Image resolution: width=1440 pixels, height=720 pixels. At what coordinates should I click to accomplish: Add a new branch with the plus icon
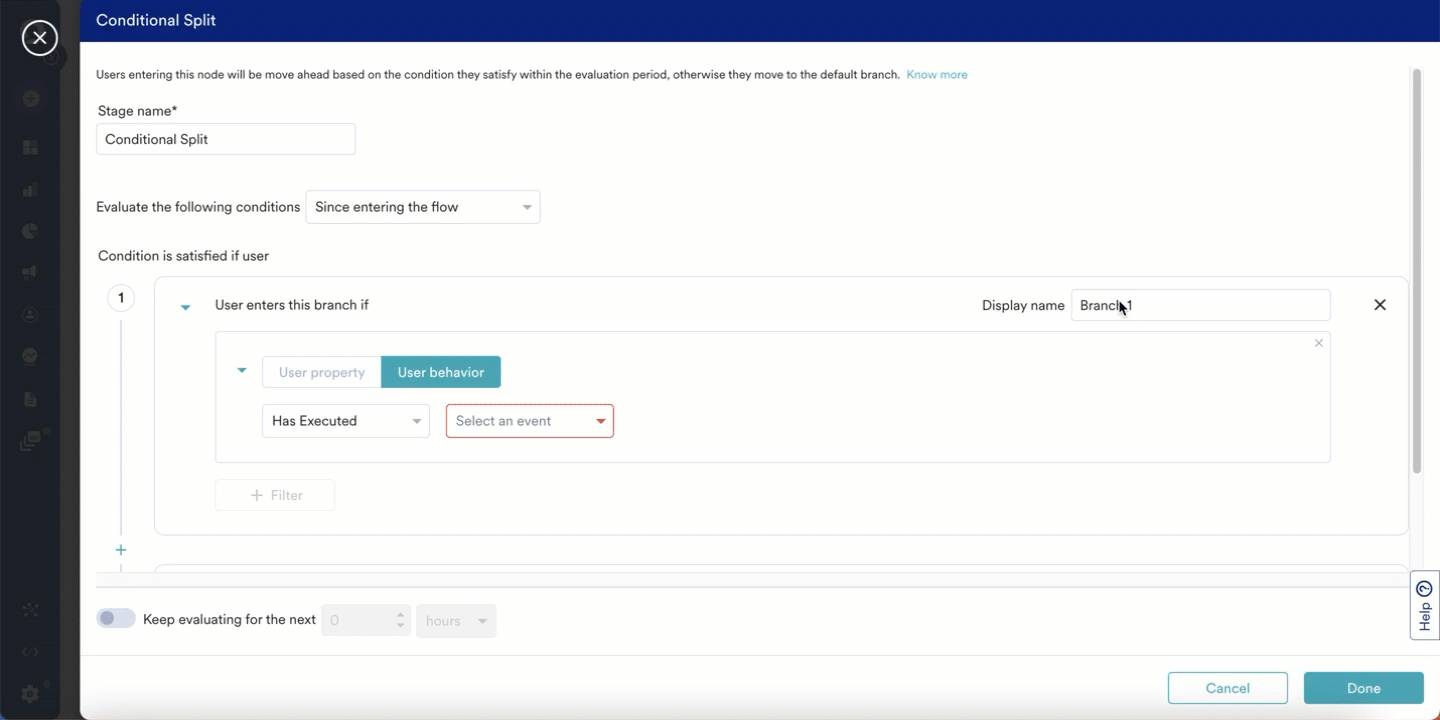click(x=121, y=550)
